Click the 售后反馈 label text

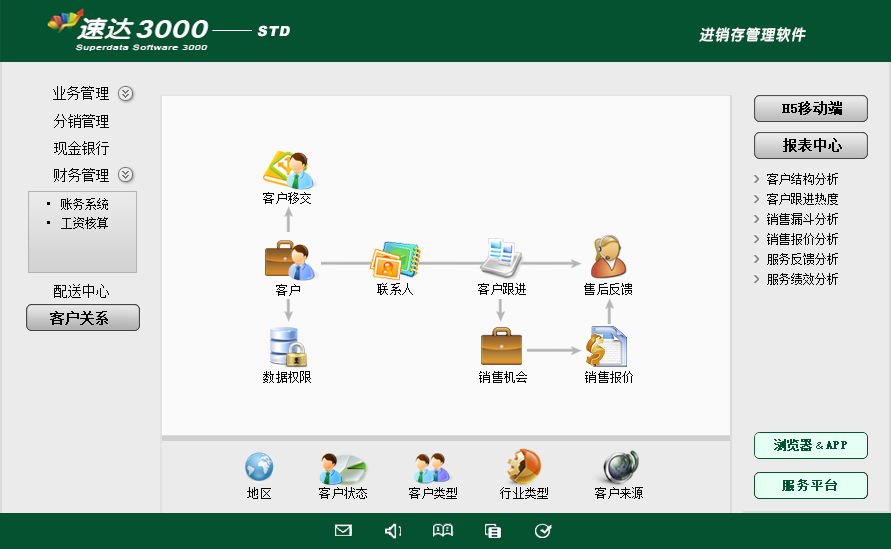pyautogui.click(x=608, y=289)
